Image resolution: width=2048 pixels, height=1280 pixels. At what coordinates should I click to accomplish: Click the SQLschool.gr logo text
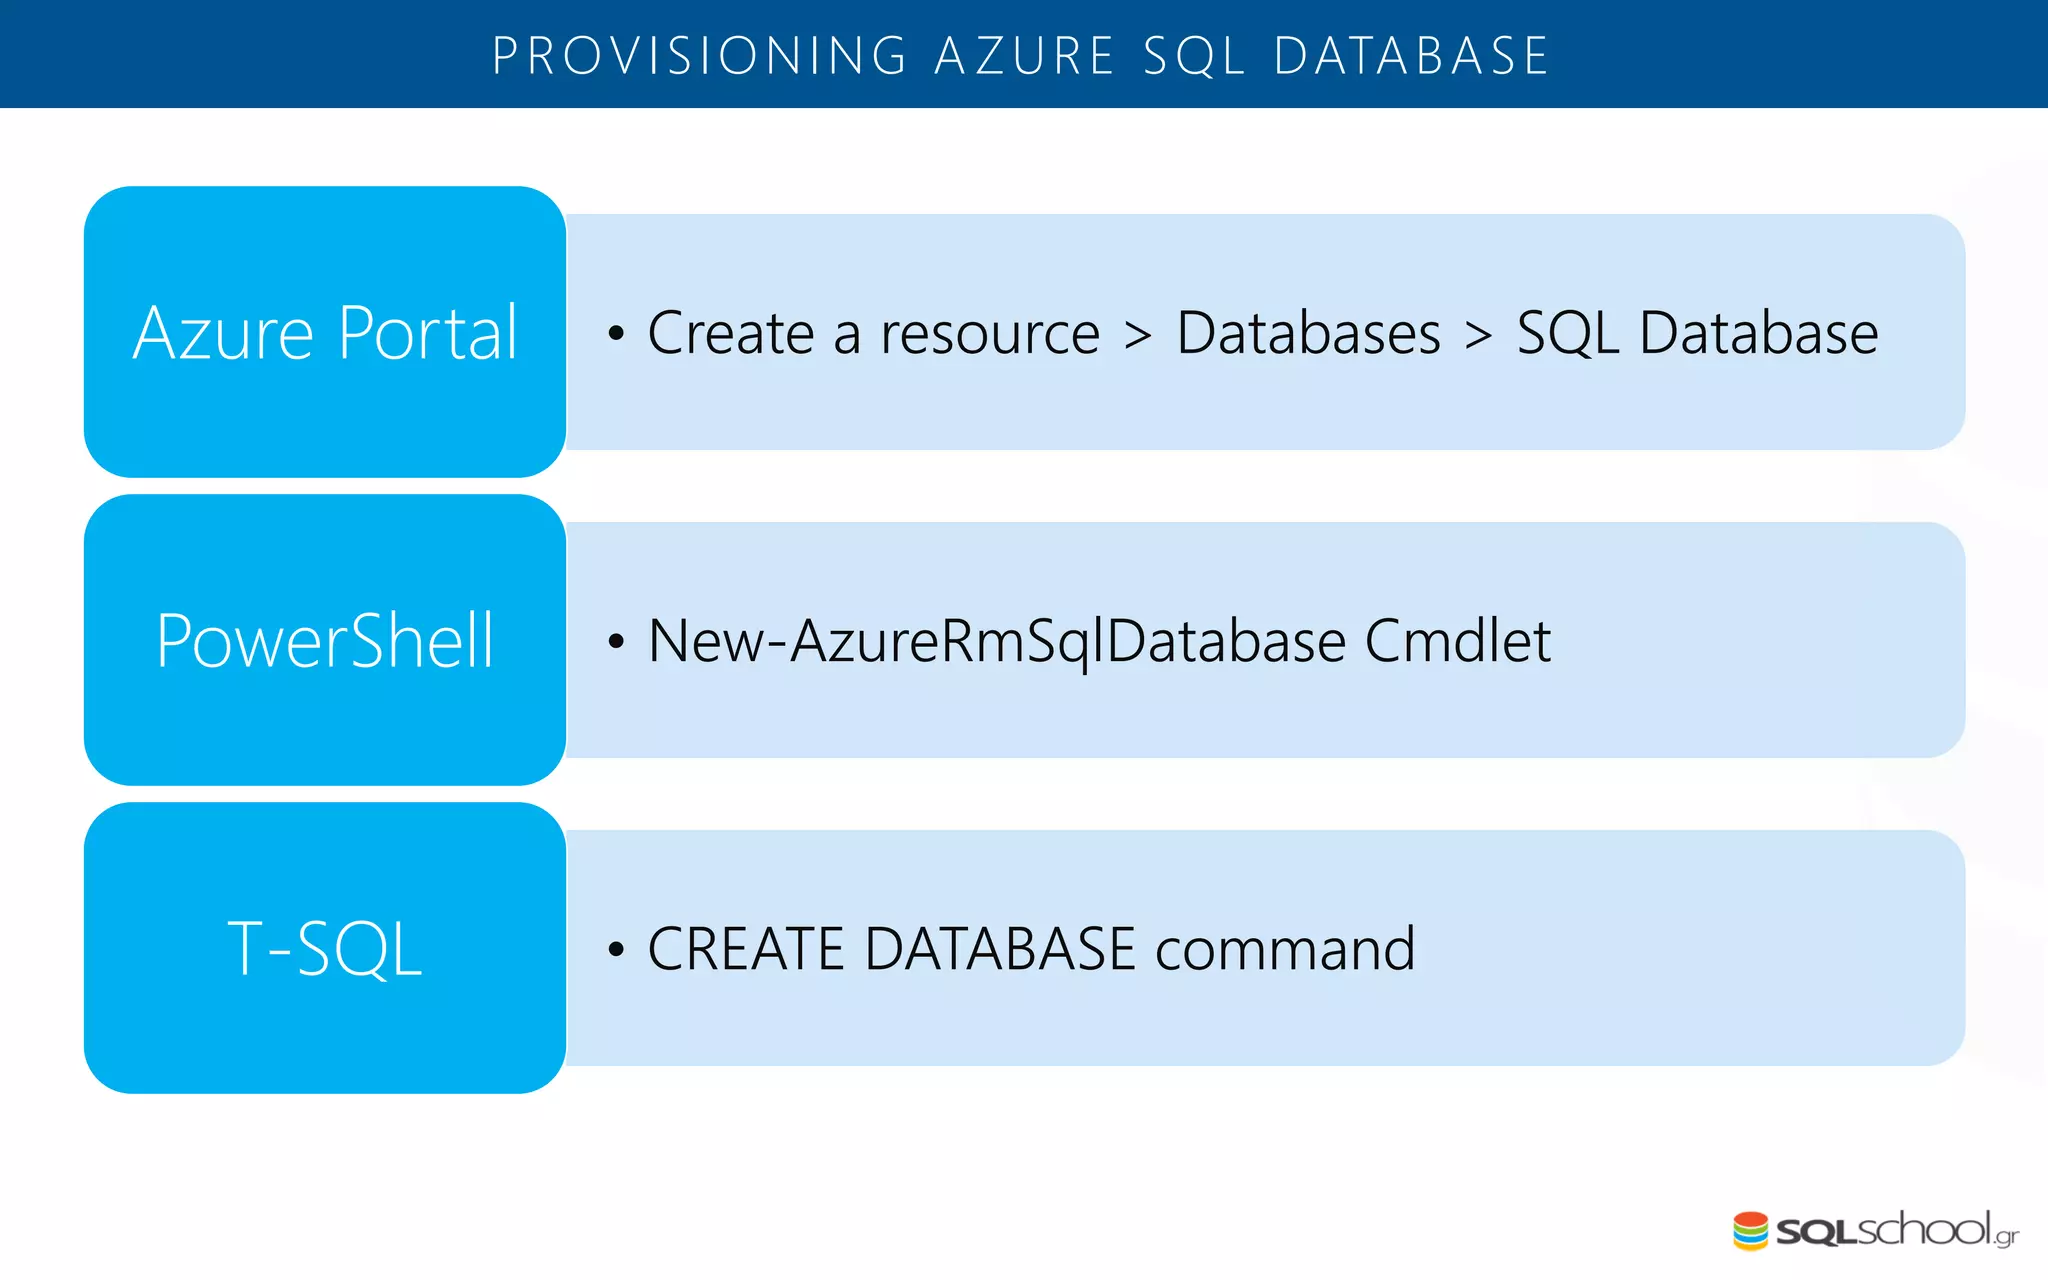tap(1896, 1231)
